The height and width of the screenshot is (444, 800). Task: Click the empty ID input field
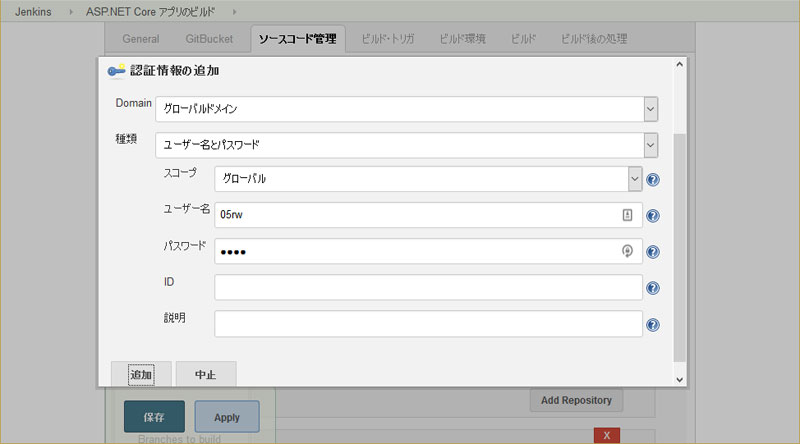pos(428,287)
